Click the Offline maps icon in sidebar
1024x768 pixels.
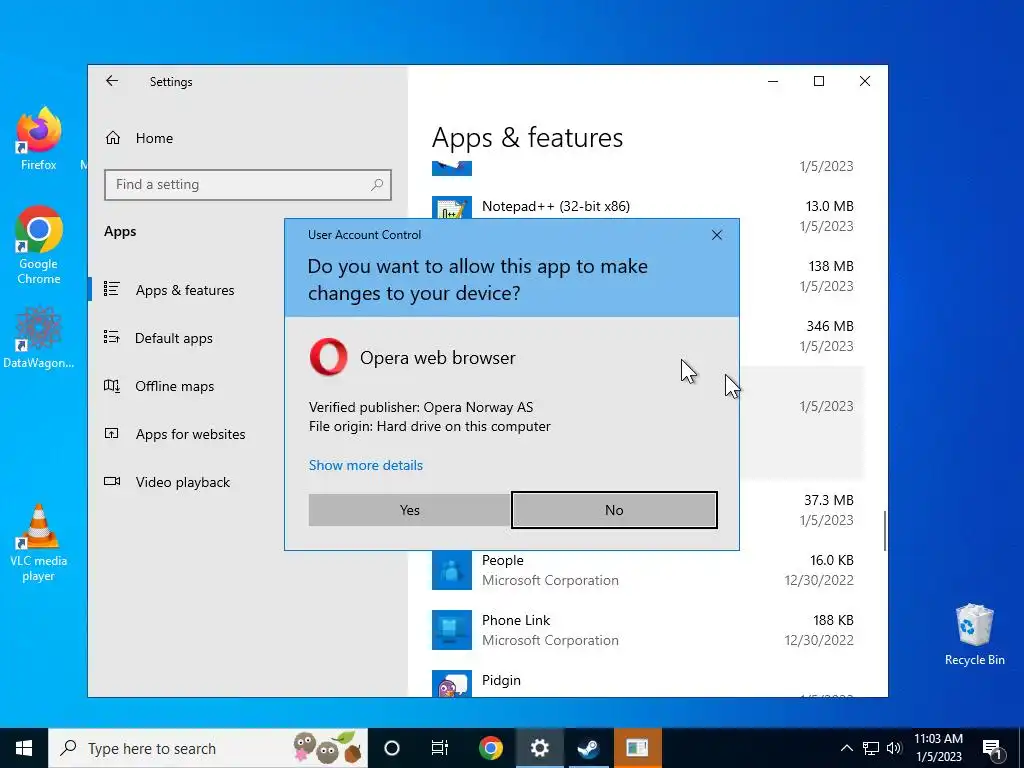[112, 385]
